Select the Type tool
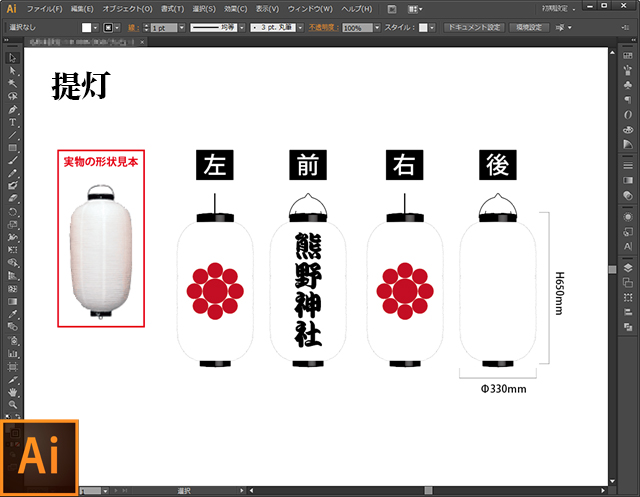Viewport: 640px width, 497px height. tap(12, 122)
